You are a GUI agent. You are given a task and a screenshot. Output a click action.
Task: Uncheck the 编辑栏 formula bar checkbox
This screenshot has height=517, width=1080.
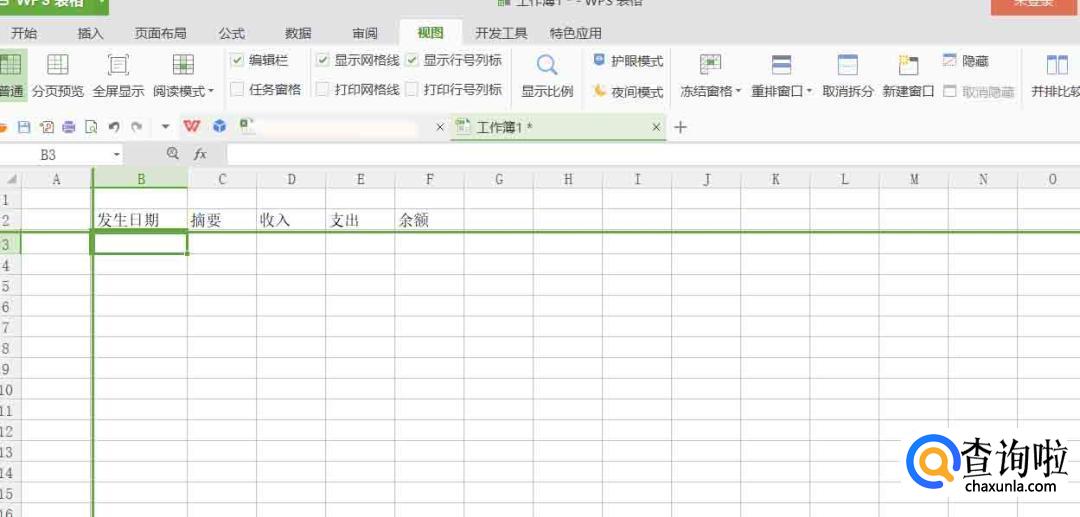click(x=237, y=61)
